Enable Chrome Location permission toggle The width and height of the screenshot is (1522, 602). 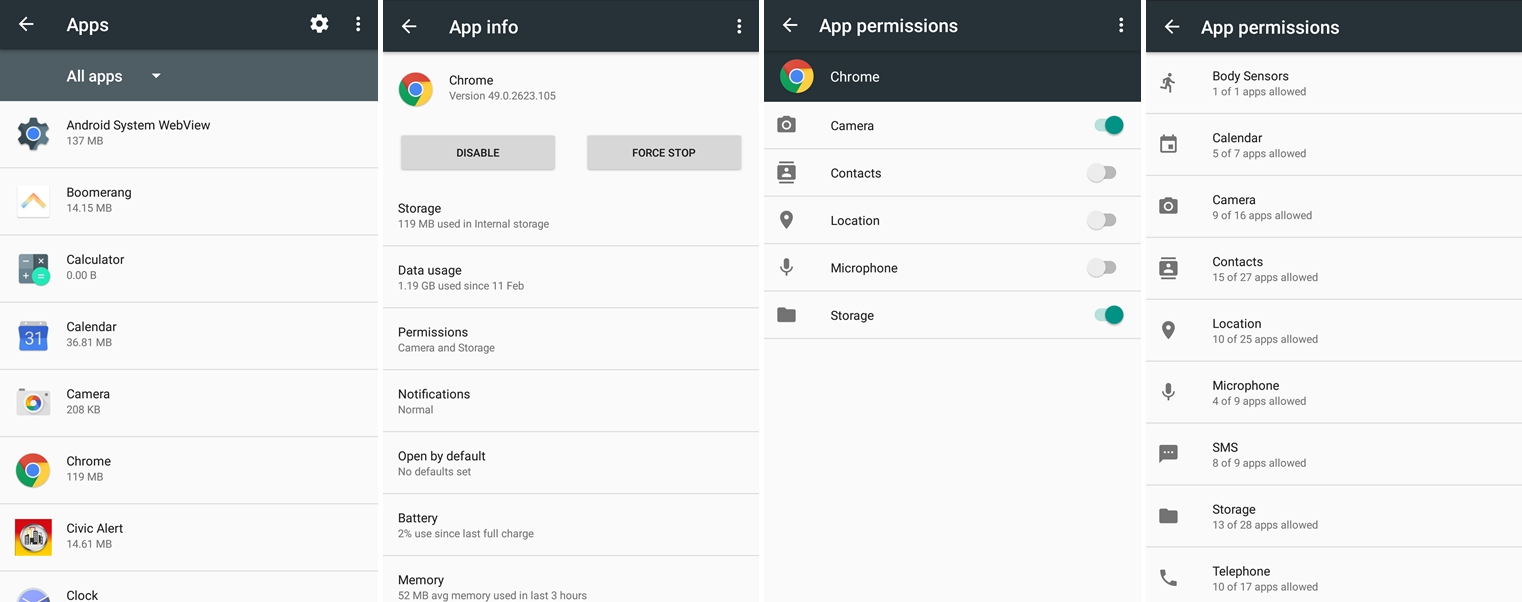[x=1101, y=220]
